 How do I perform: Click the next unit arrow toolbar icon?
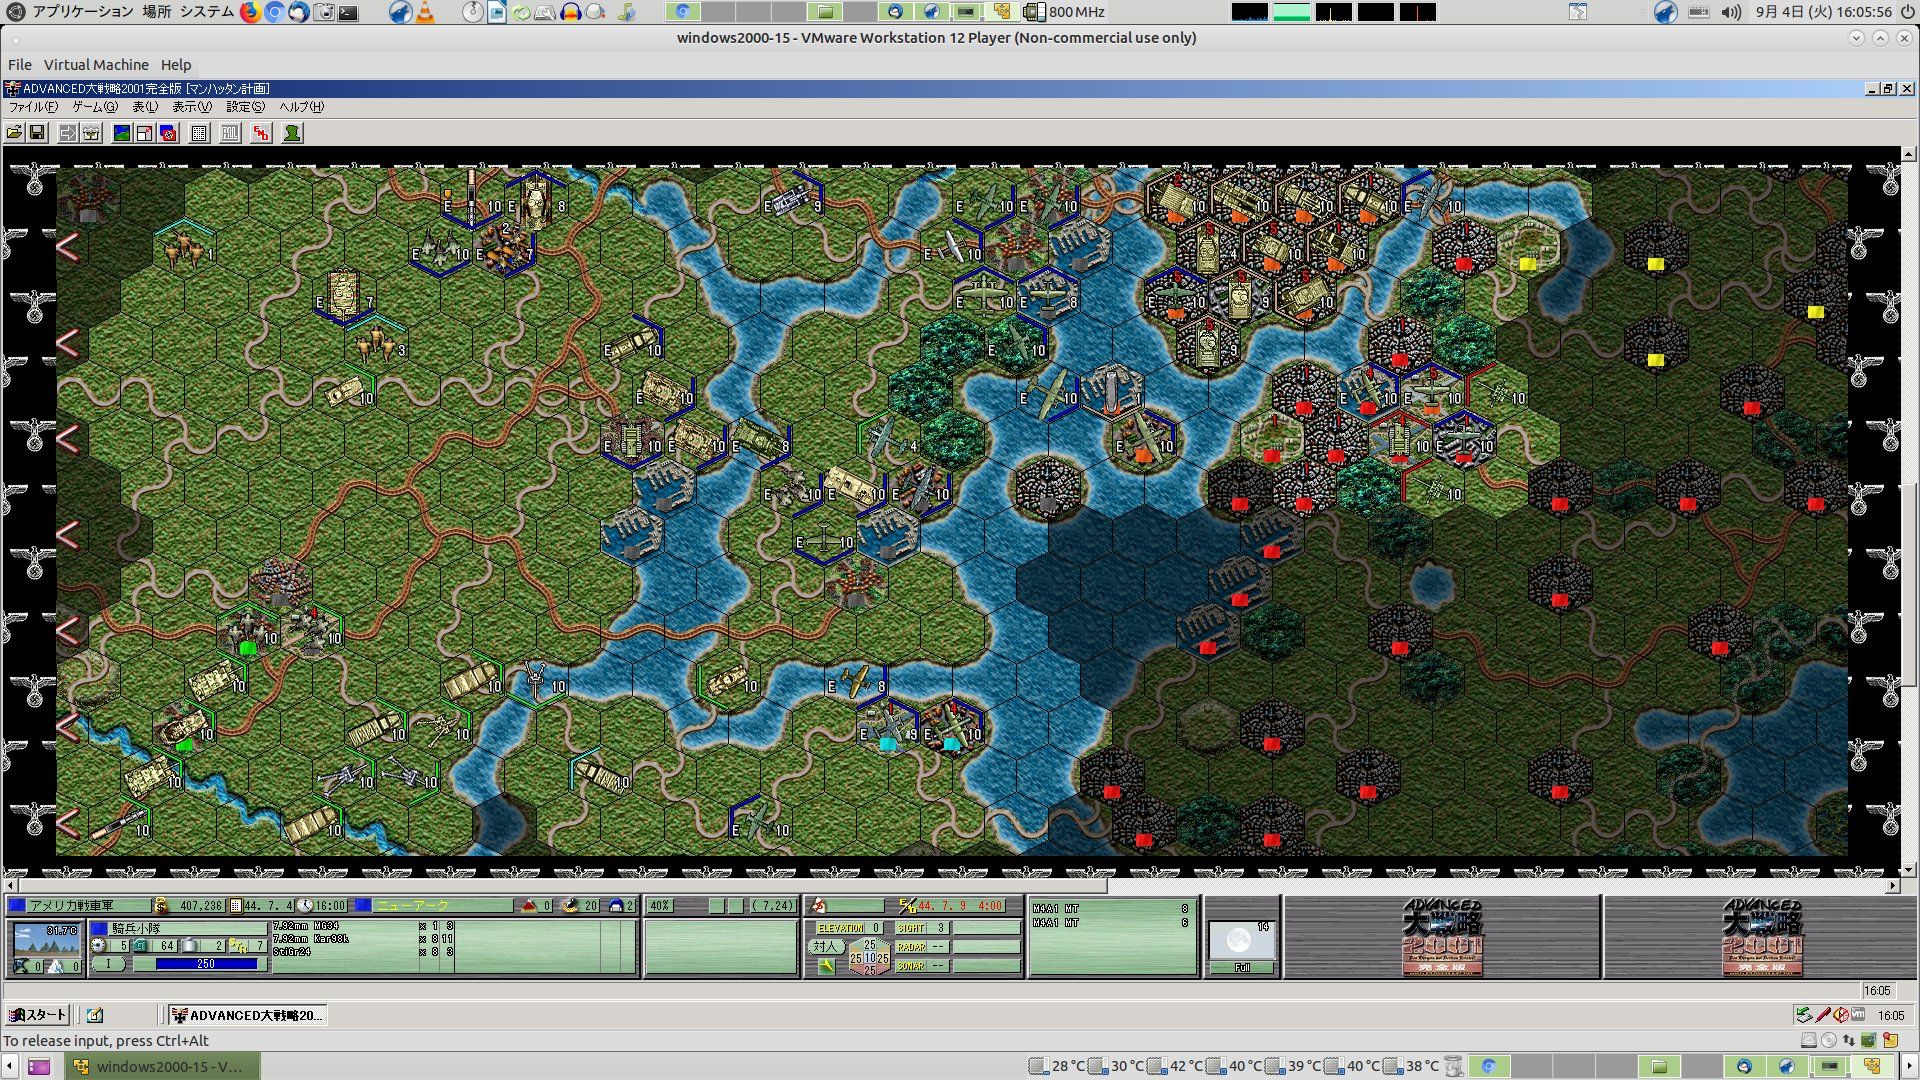68,133
